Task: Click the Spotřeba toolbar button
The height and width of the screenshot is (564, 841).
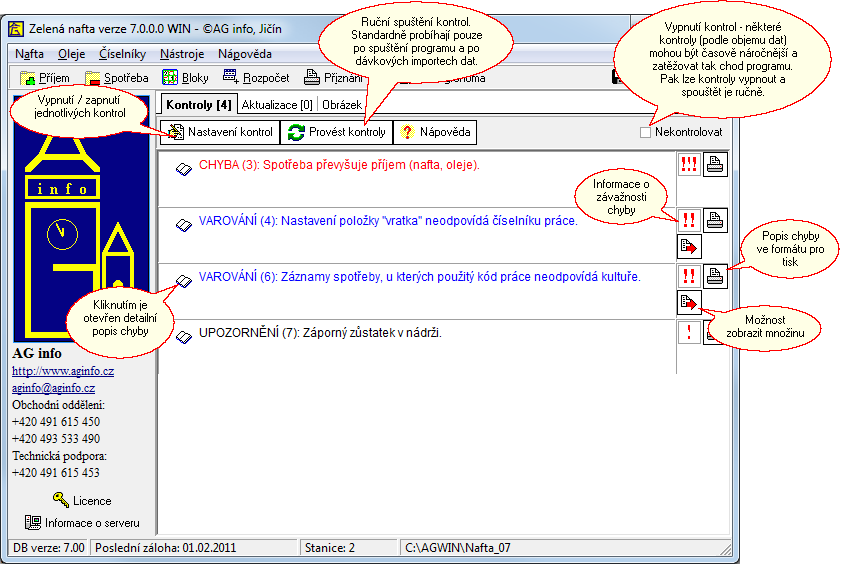Action: point(117,78)
